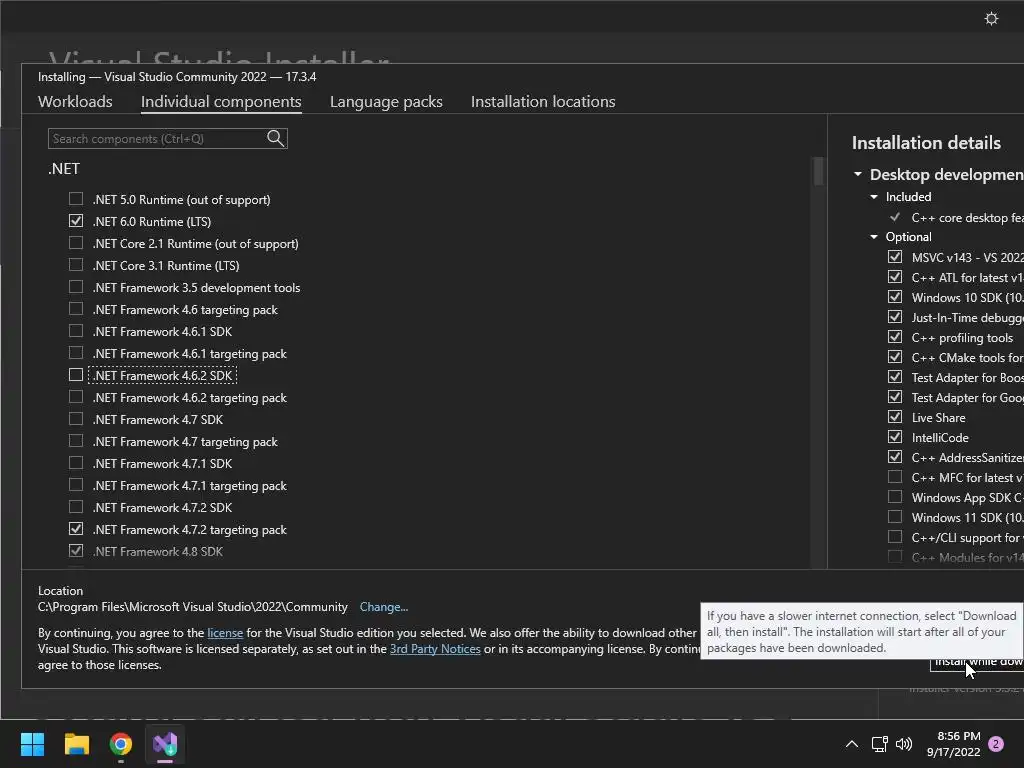This screenshot has width=1024, height=768.
Task: Open File Explorer from taskbar
Action: point(76,744)
